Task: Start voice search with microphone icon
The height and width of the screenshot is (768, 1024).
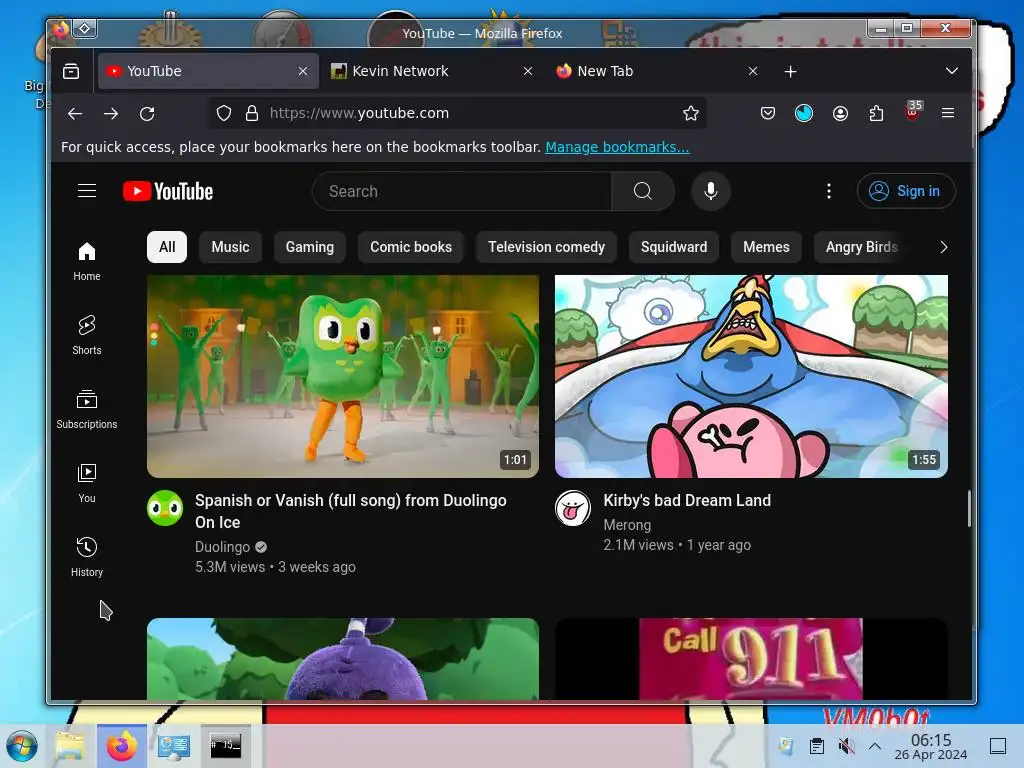Action: [711, 191]
